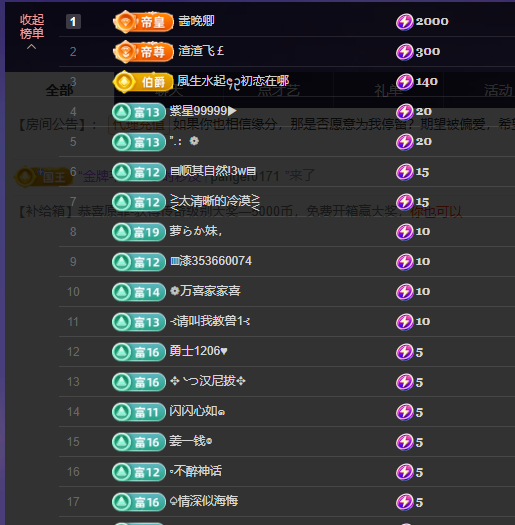Select rank 17 row 情深似海悔

click(x=287, y=502)
